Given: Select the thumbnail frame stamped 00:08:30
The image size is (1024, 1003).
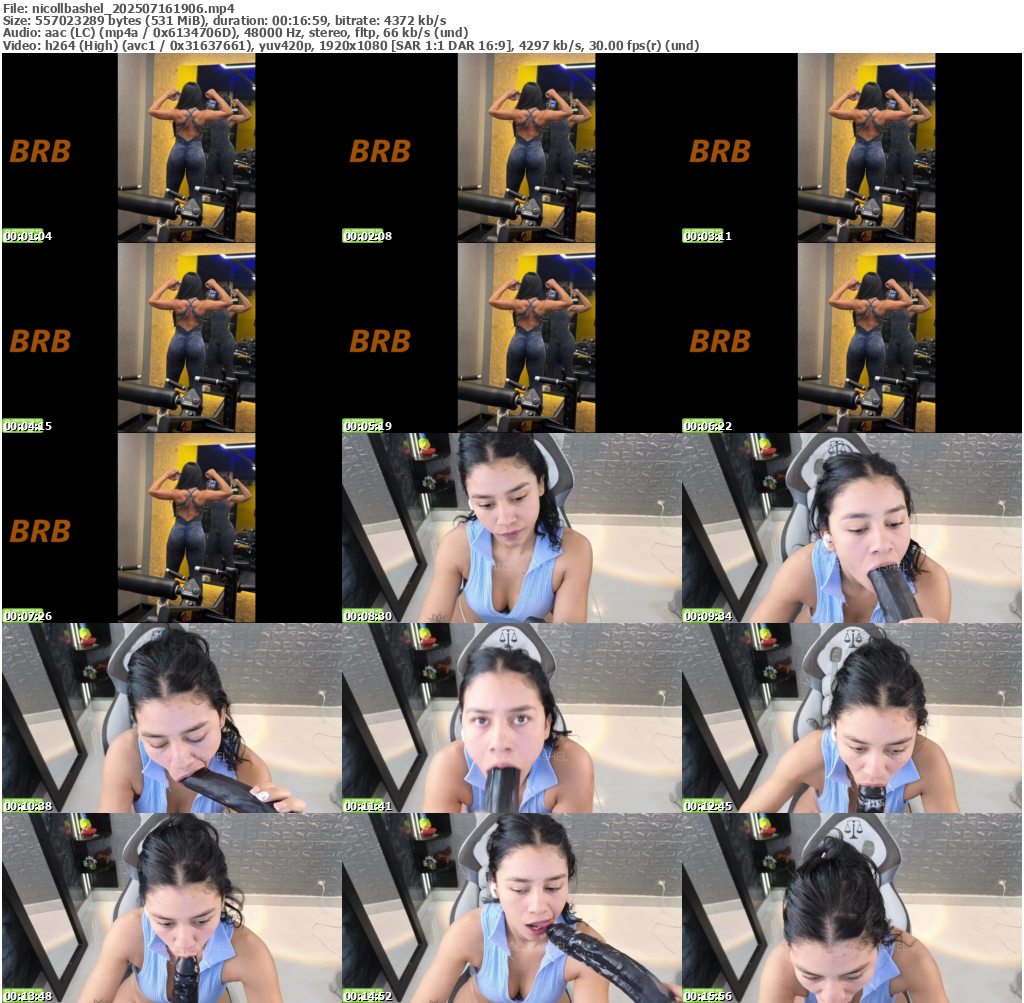Looking at the screenshot, I should [x=512, y=528].
